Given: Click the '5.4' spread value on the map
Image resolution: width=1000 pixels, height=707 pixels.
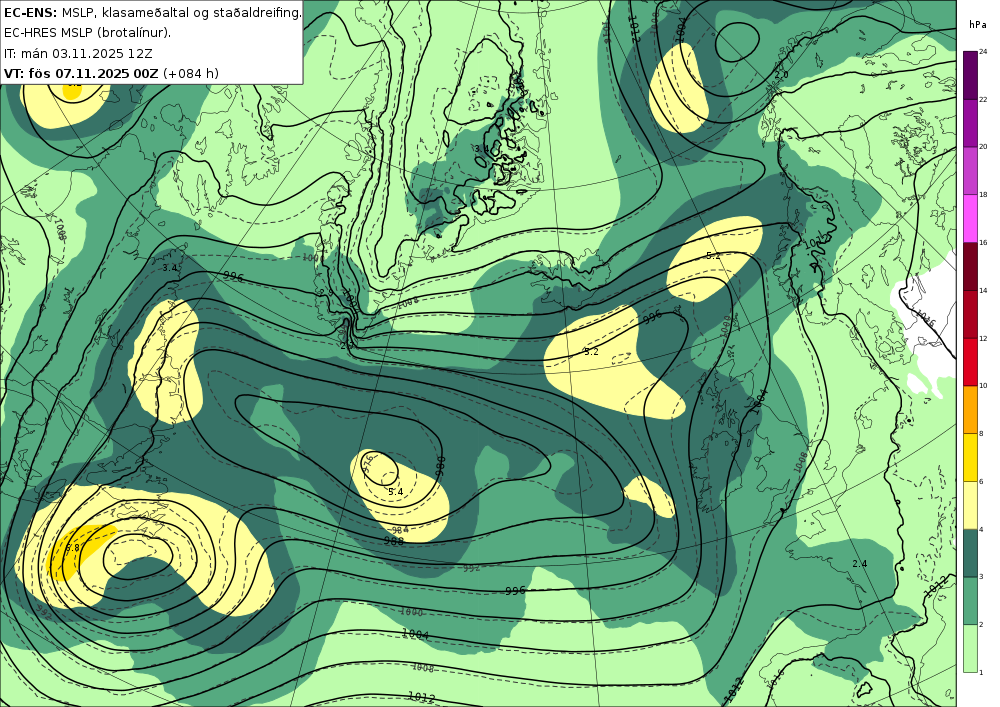Looking at the screenshot, I should [395, 492].
